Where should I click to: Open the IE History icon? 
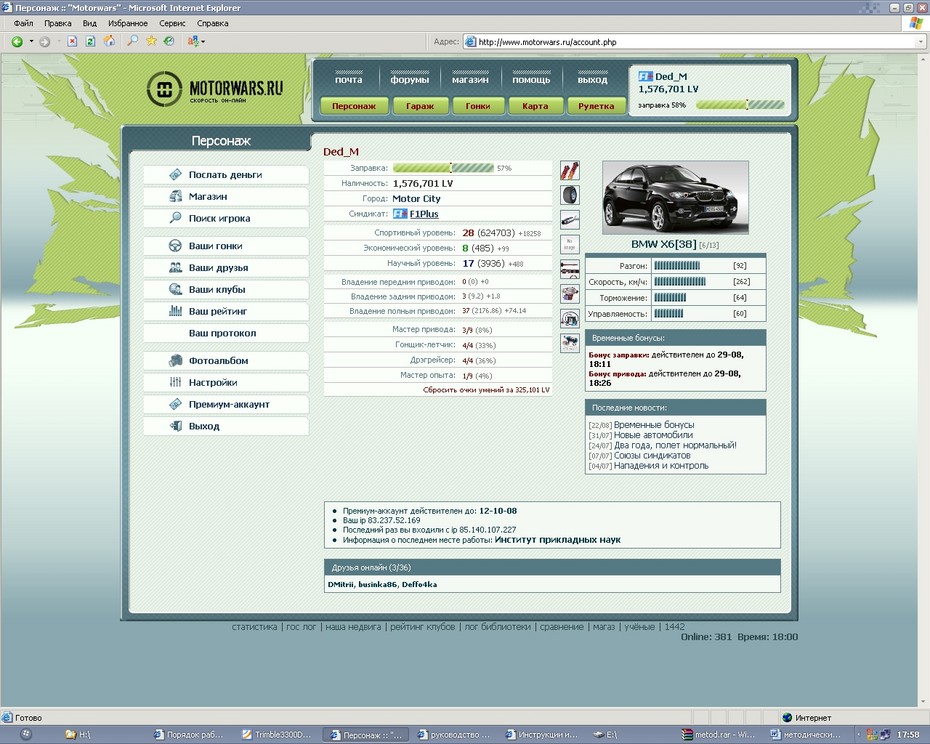(169, 41)
